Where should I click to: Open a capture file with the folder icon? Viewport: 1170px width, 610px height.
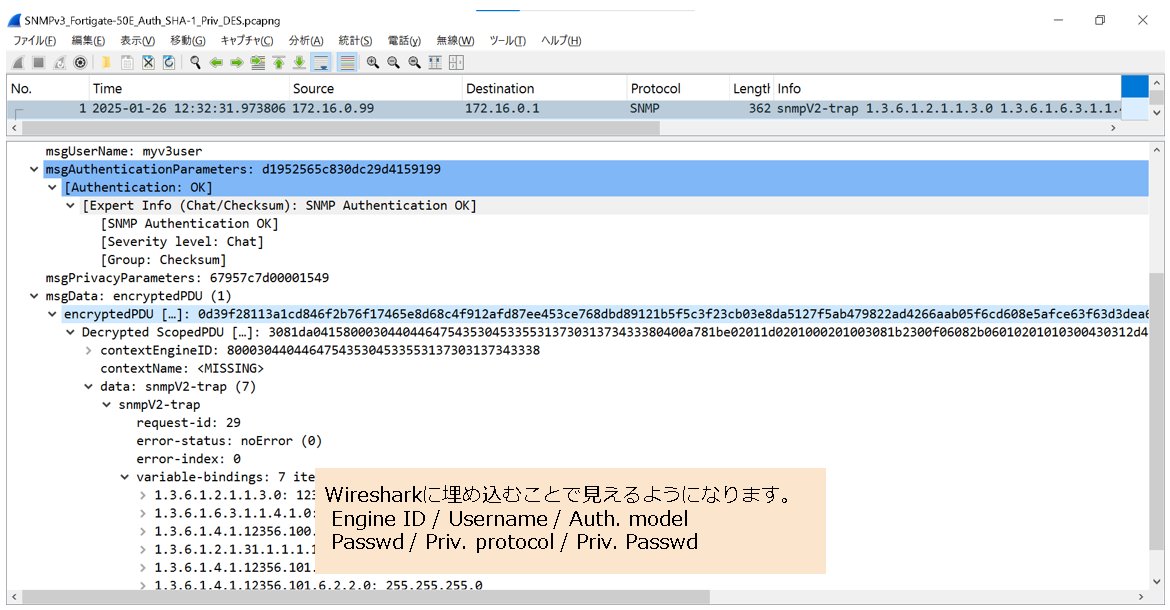click(x=106, y=63)
